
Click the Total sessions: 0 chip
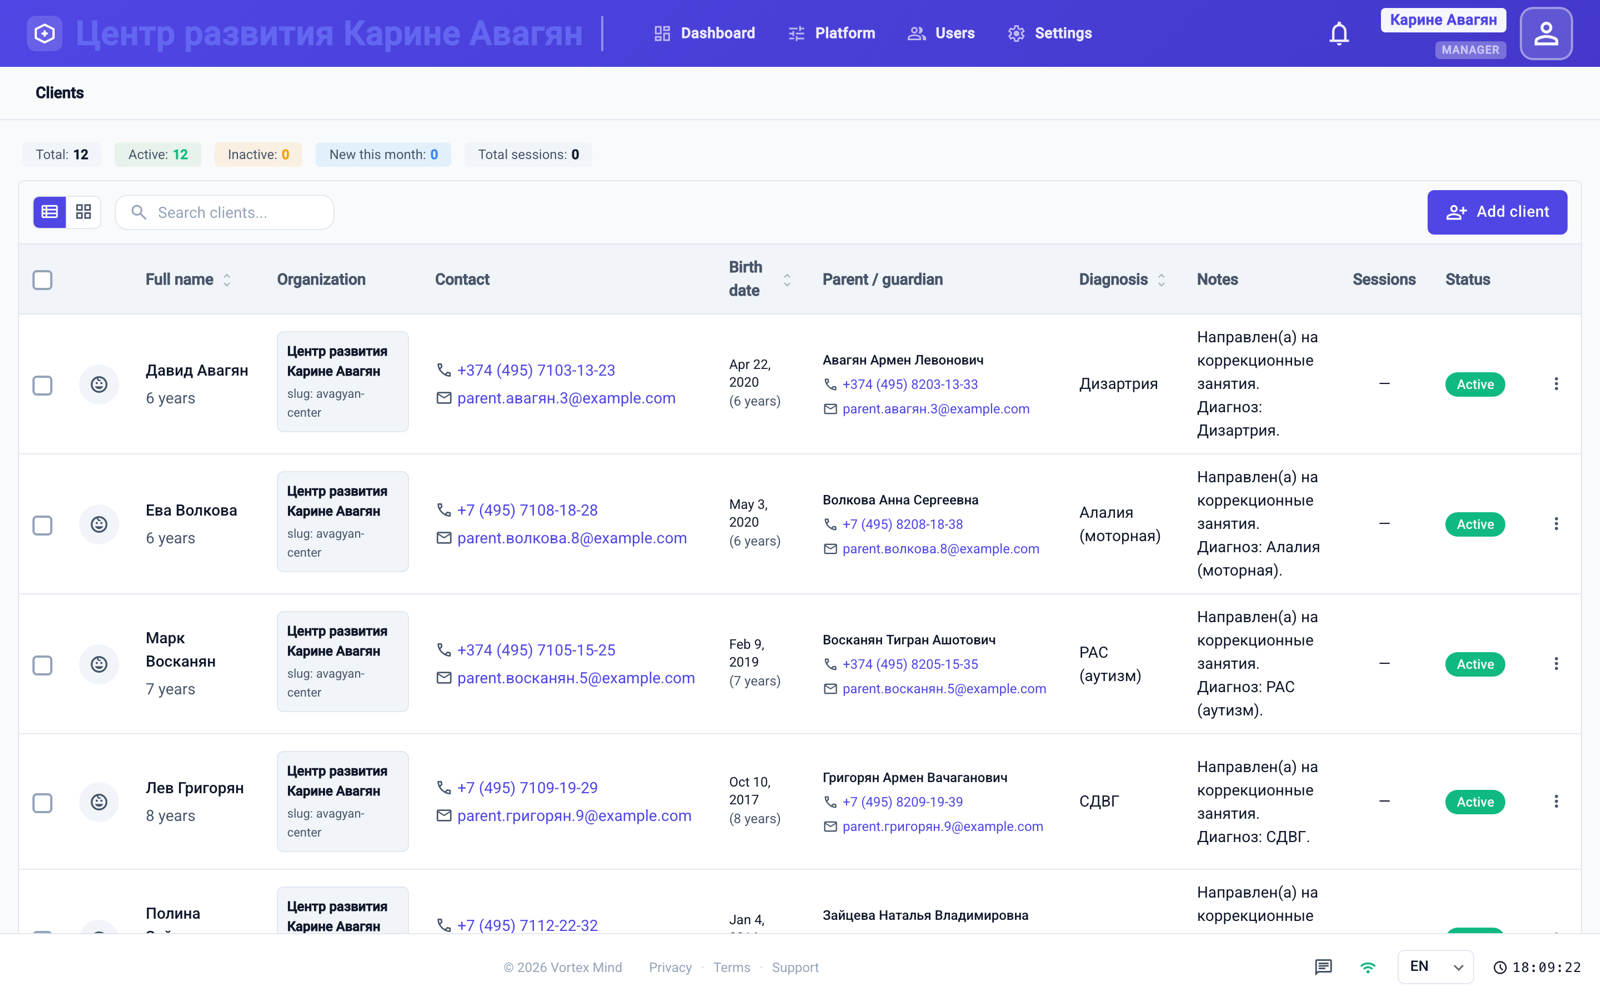528,154
